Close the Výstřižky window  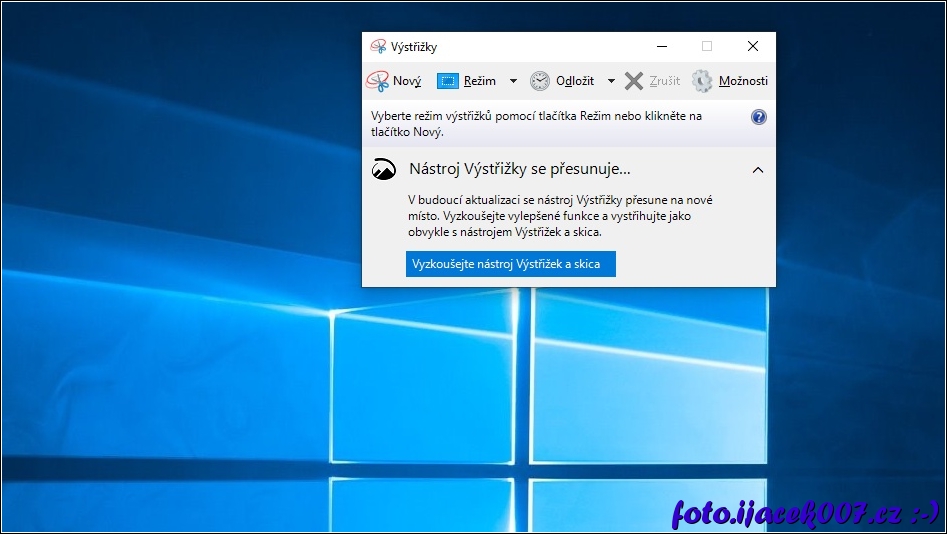coord(752,46)
